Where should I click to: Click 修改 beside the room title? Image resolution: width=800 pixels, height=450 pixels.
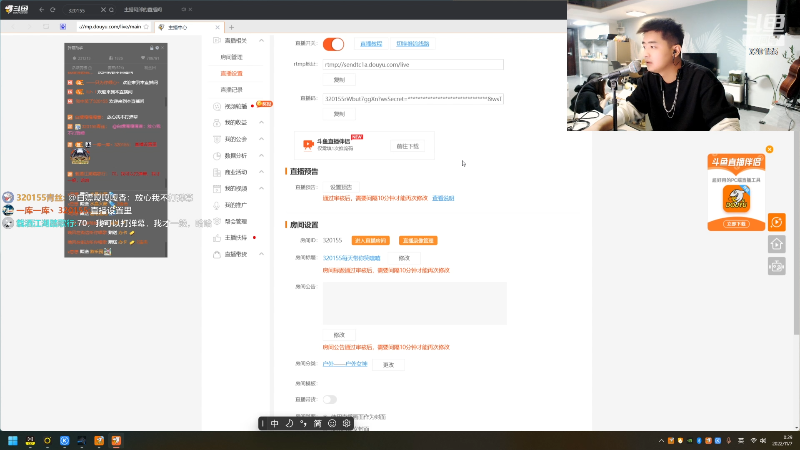(404, 258)
